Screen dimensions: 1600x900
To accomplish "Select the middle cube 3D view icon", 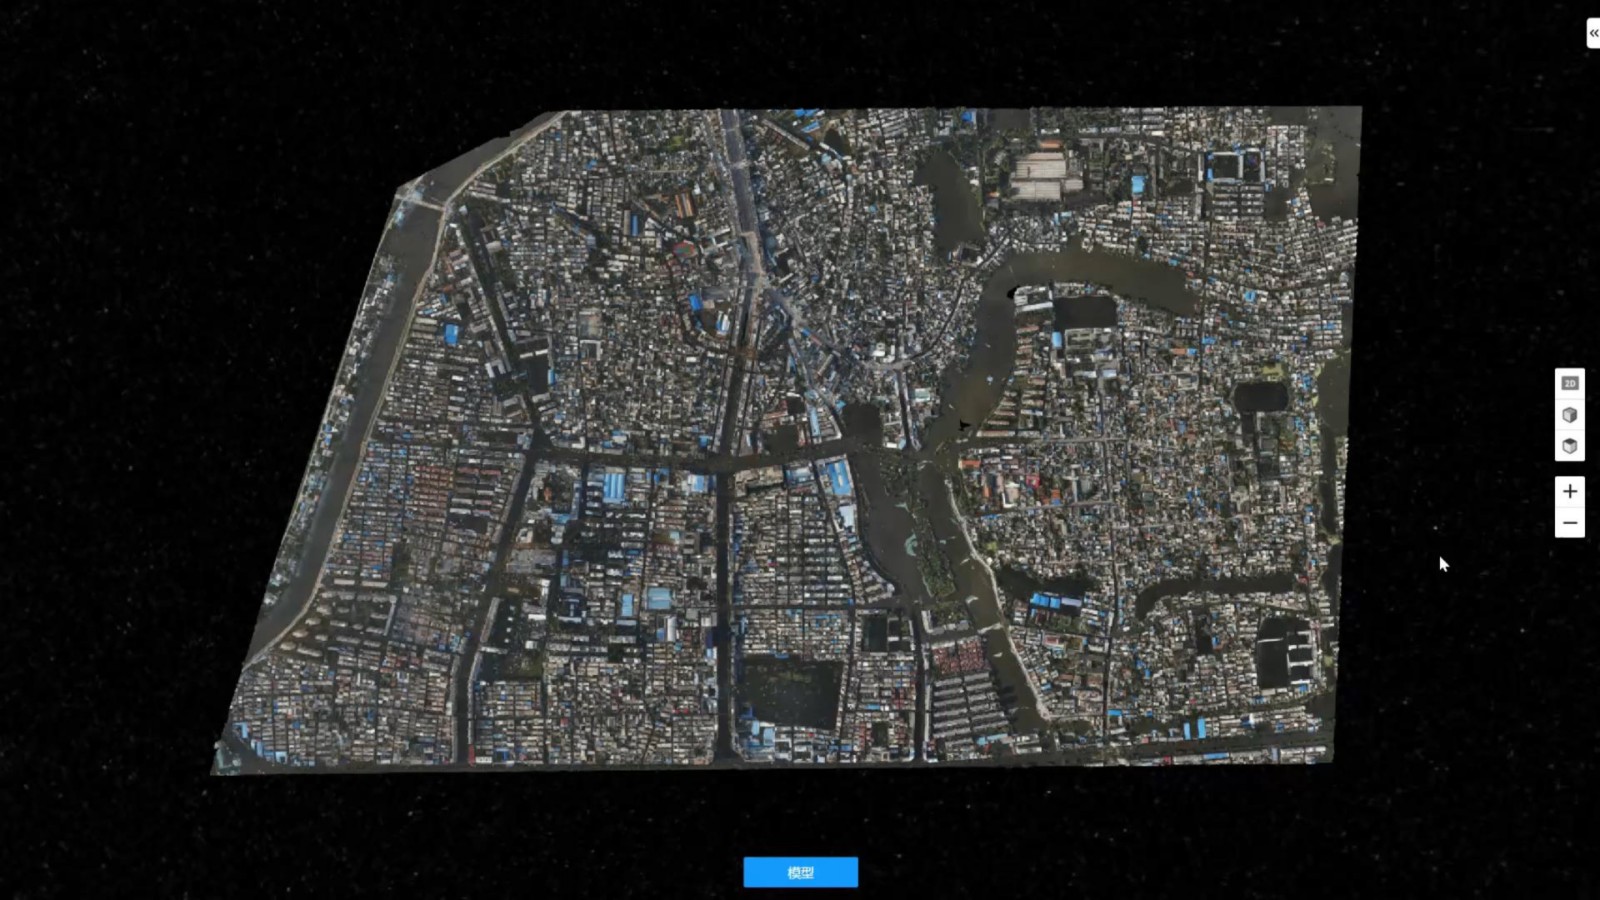I will pyautogui.click(x=1569, y=414).
